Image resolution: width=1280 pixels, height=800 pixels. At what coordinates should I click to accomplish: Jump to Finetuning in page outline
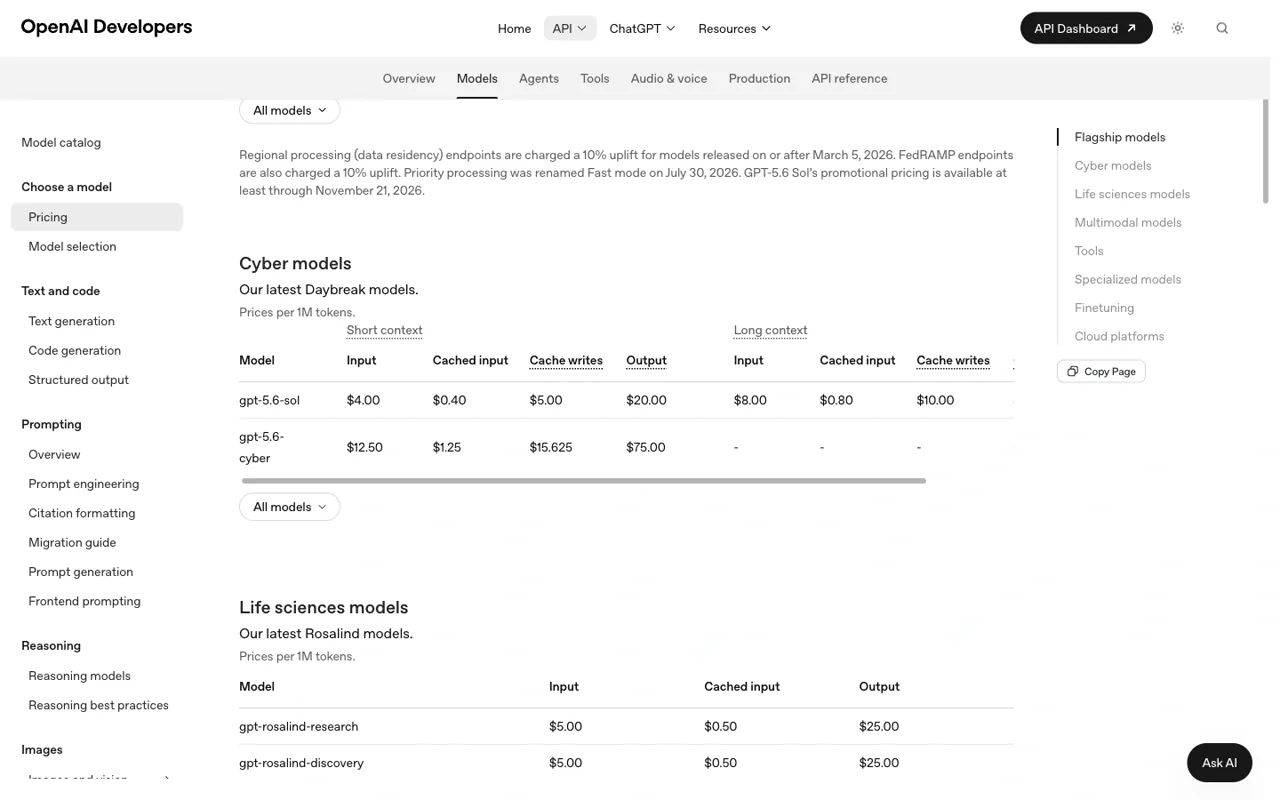tap(1104, 308)
